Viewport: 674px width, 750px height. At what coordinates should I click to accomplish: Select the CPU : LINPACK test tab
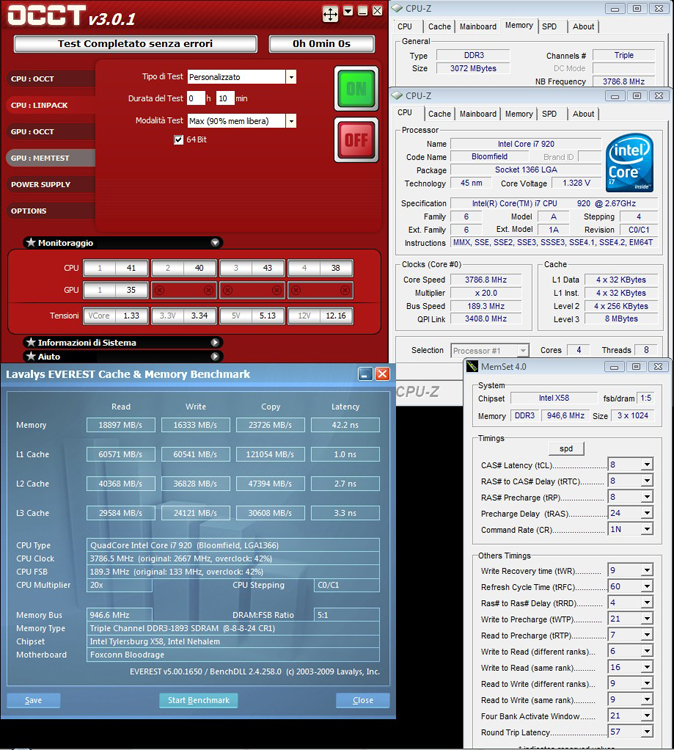pos(50,105)
